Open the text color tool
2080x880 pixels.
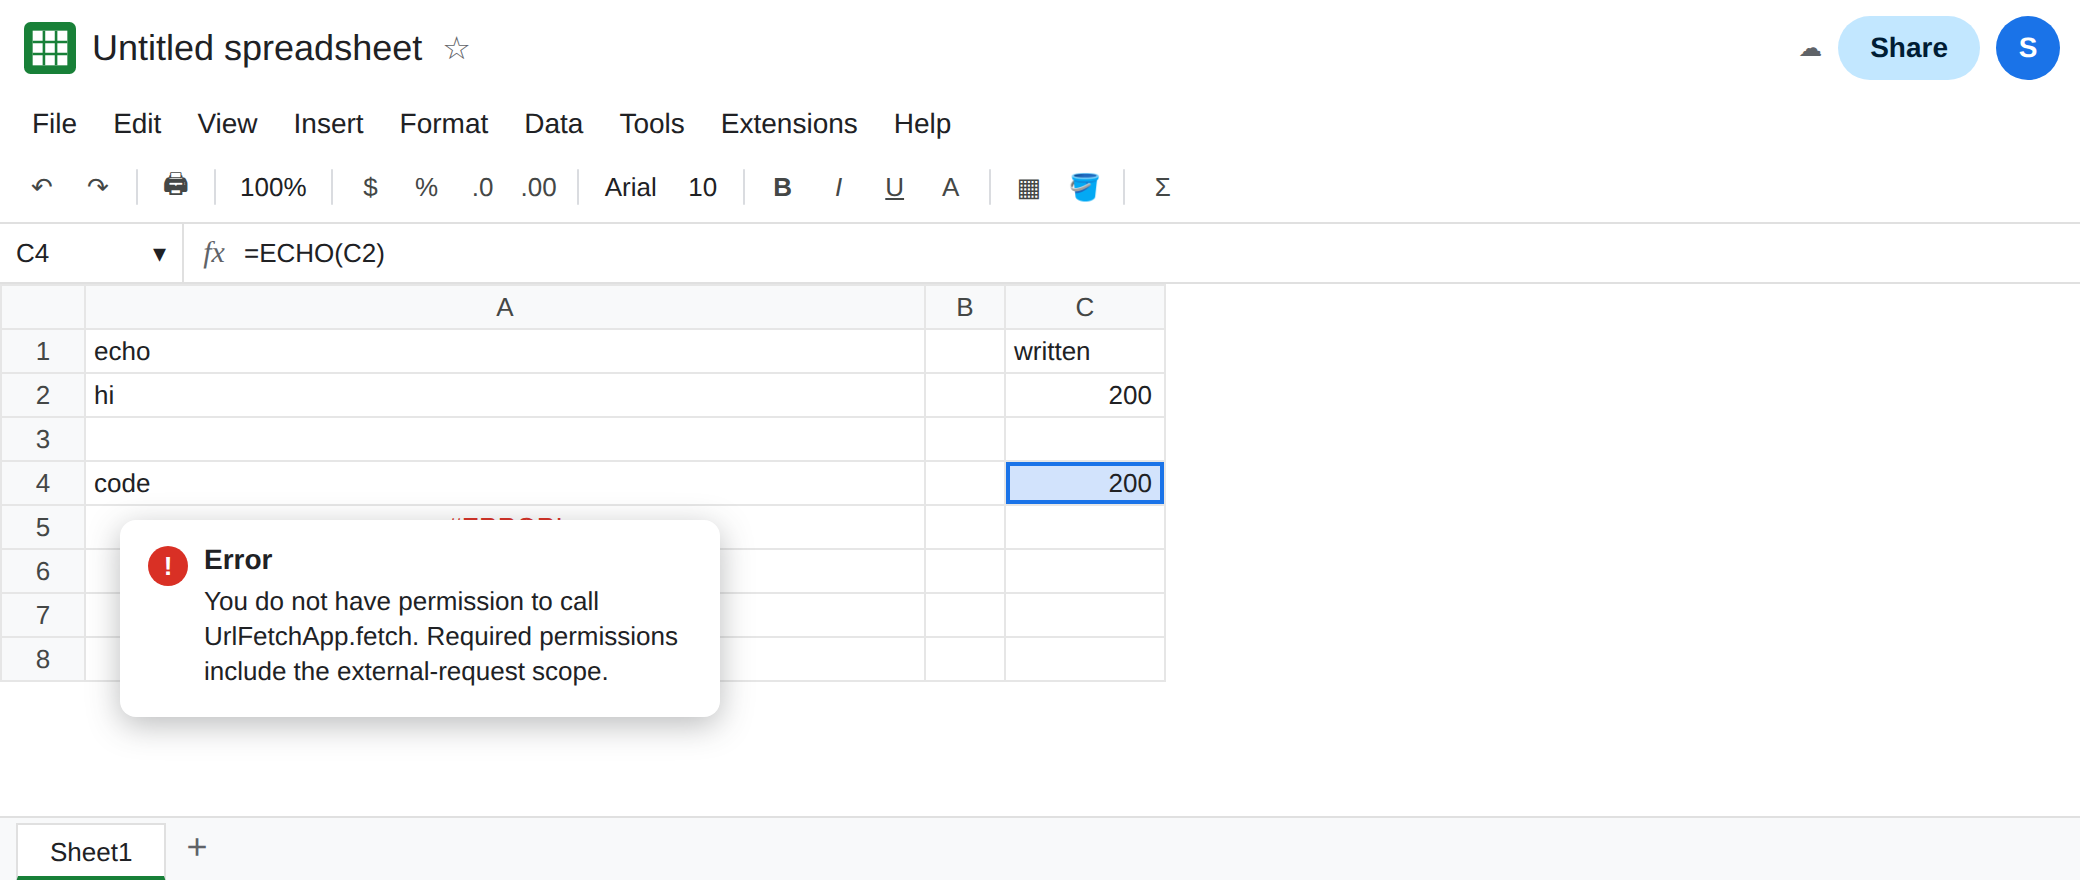pyautogui.click(x=950, y=187)
